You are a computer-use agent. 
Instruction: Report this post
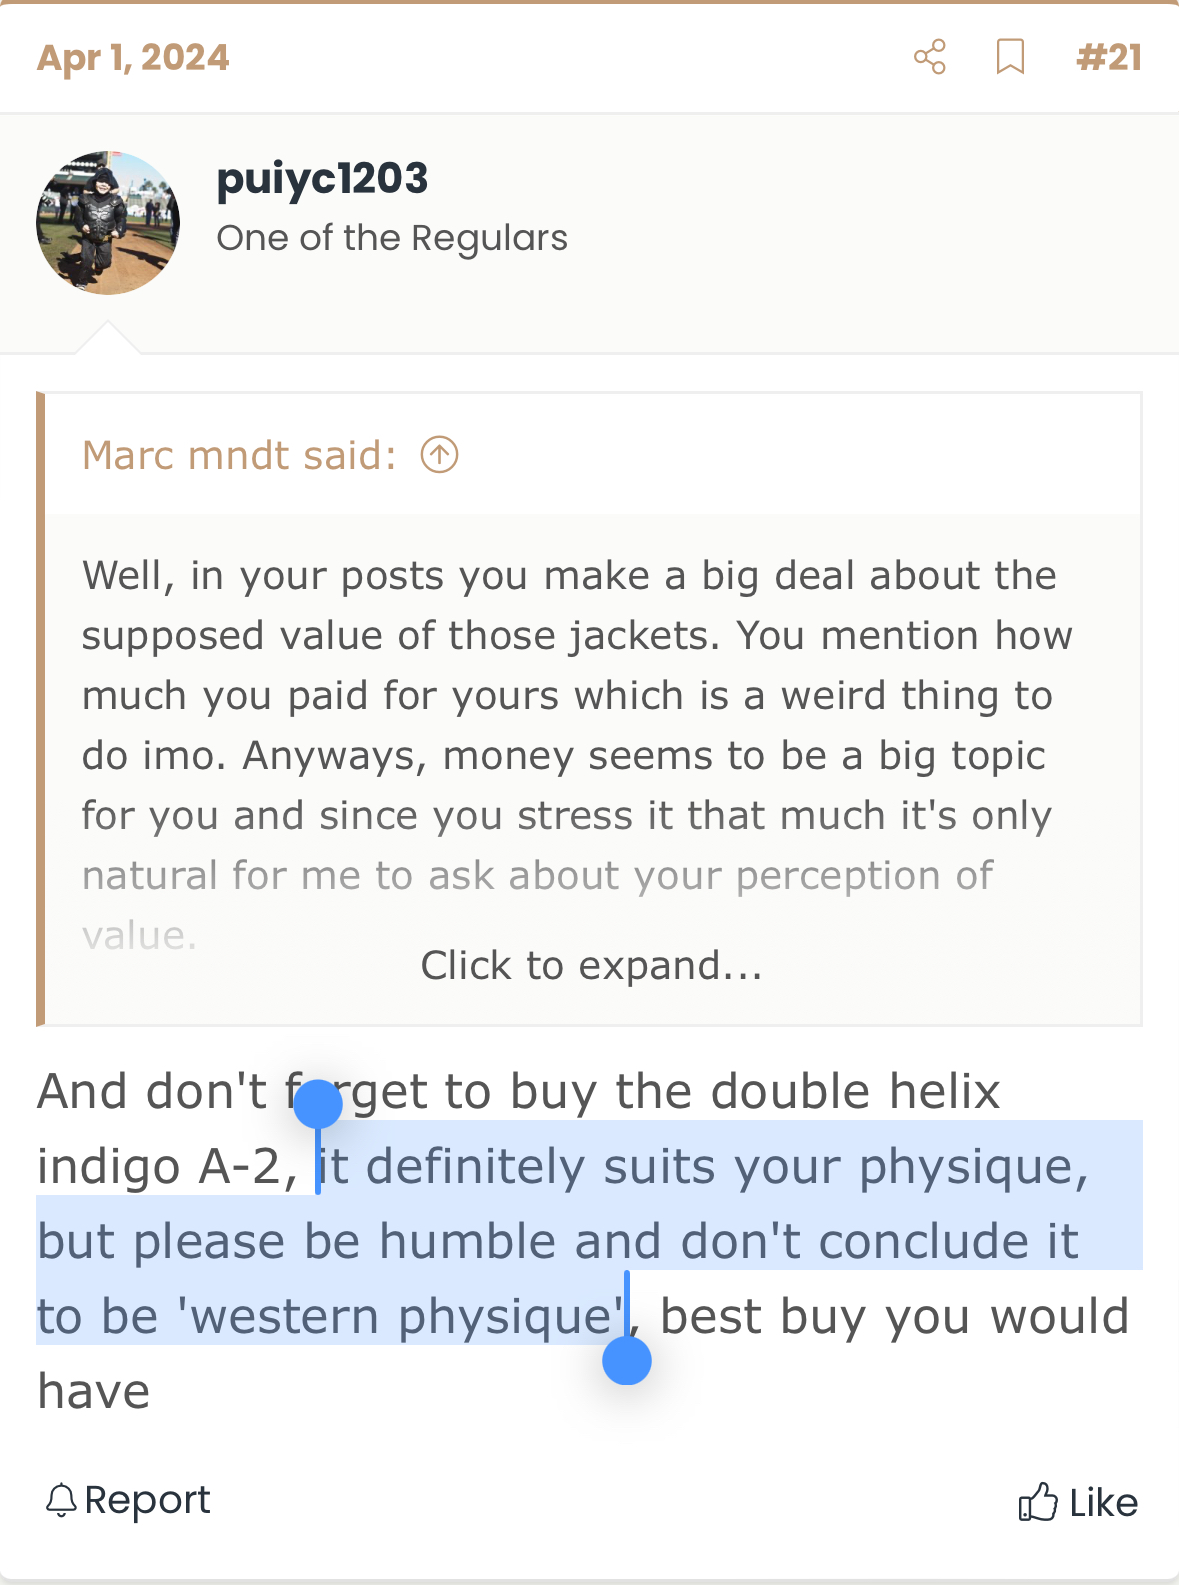128,1500
